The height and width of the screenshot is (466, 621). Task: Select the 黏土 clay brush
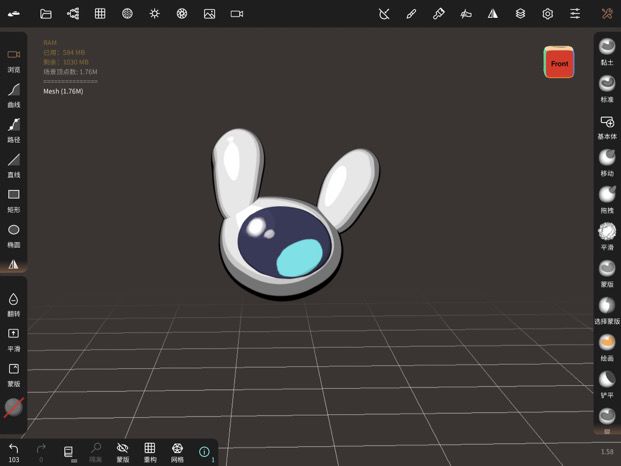[607, 51]
